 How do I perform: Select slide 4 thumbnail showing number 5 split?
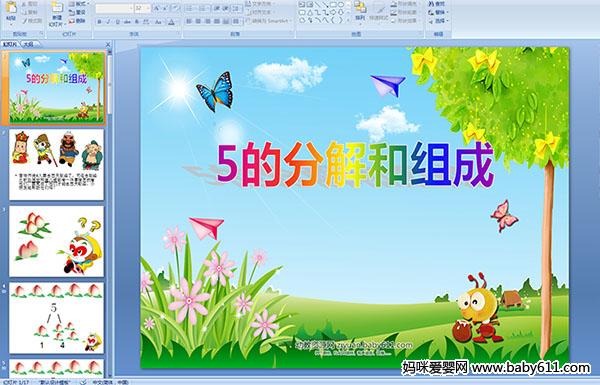57,318
